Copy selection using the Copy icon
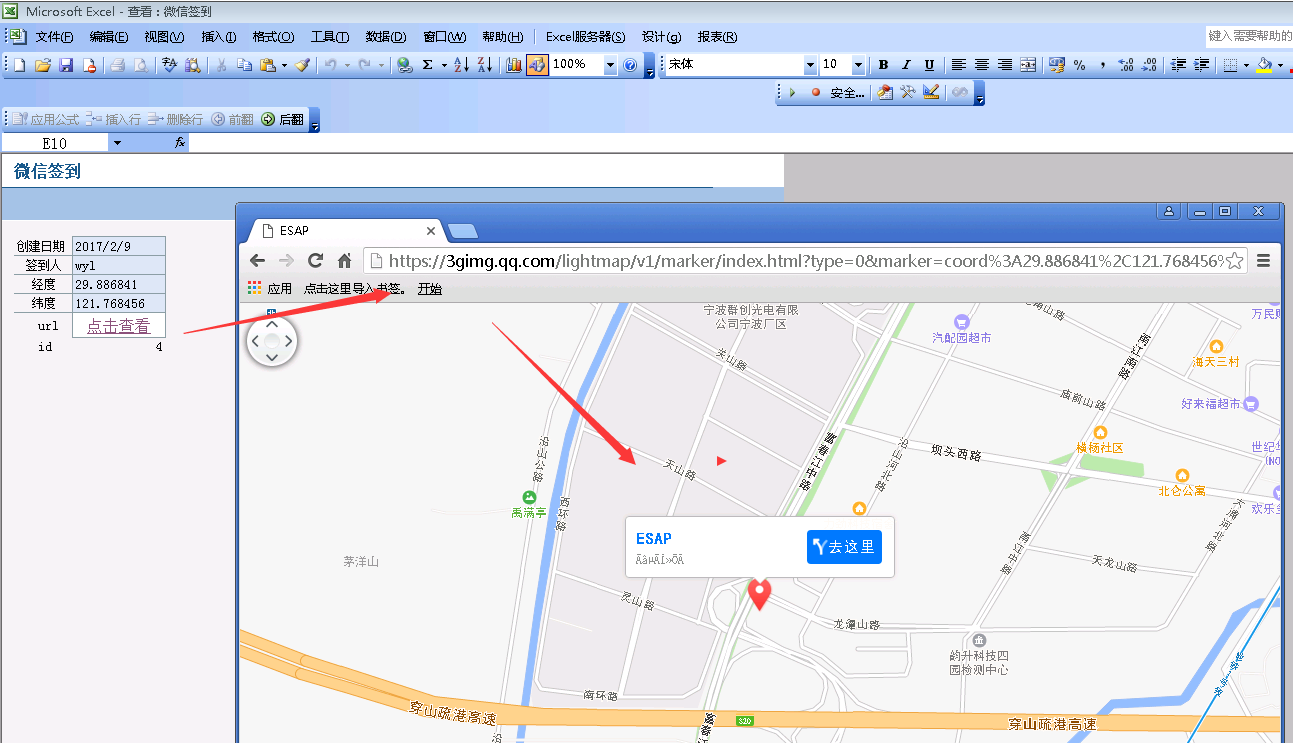The height and width of the screenshot is (743, 1293). [244, 65]
